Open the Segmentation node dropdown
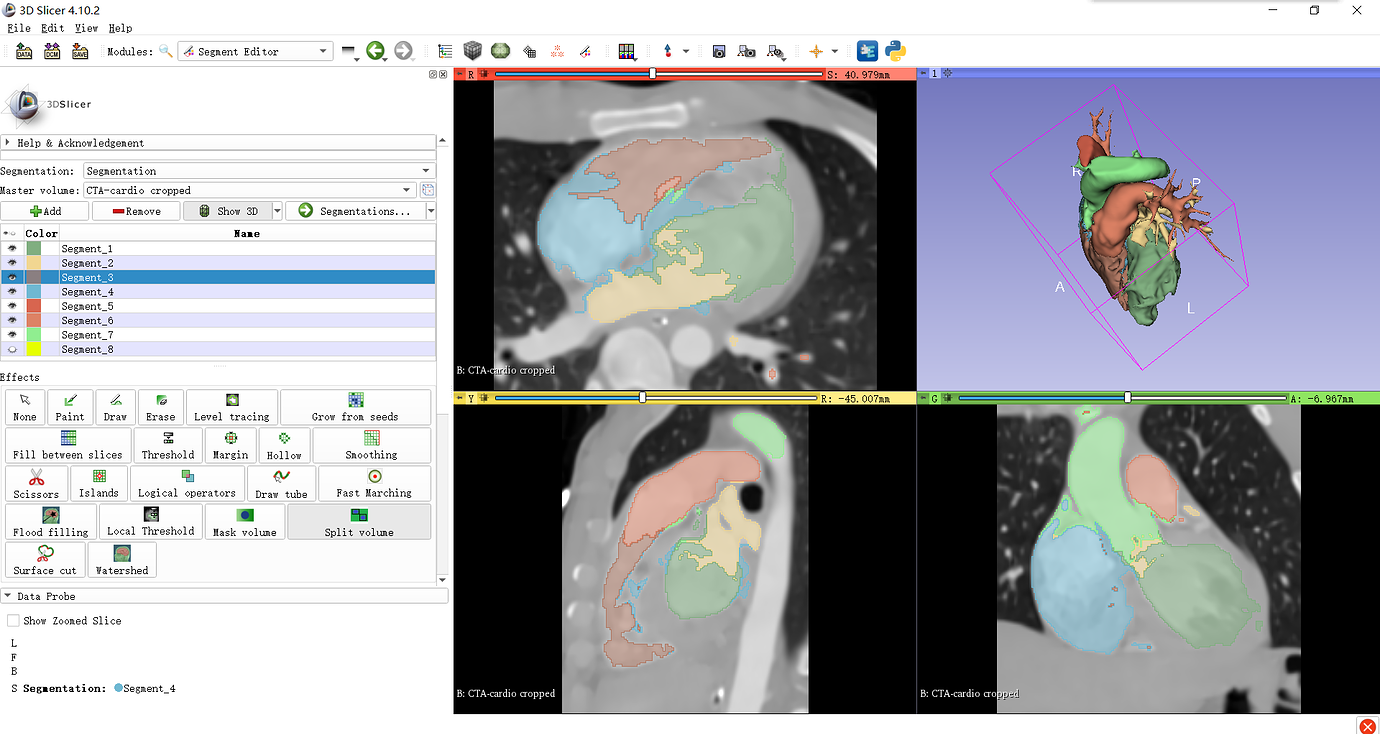 click(260, 171)
